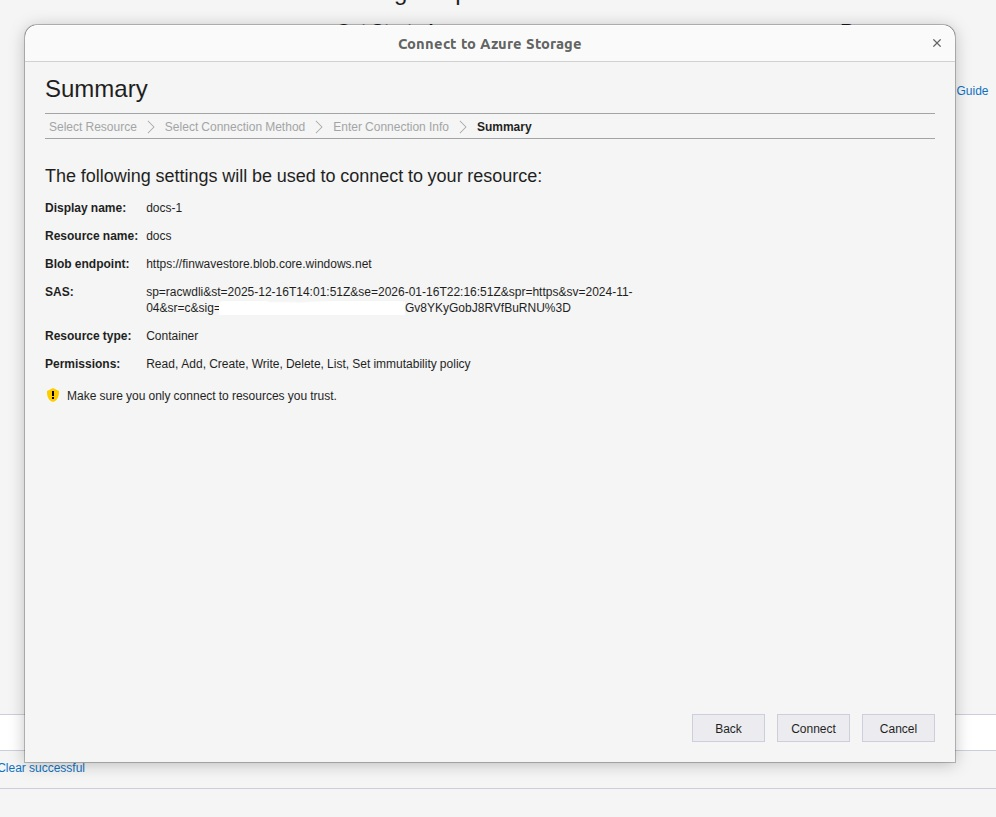Viewport: 996px width, 817px height.
Task: Click the Clear successful link
Action: 42,767
